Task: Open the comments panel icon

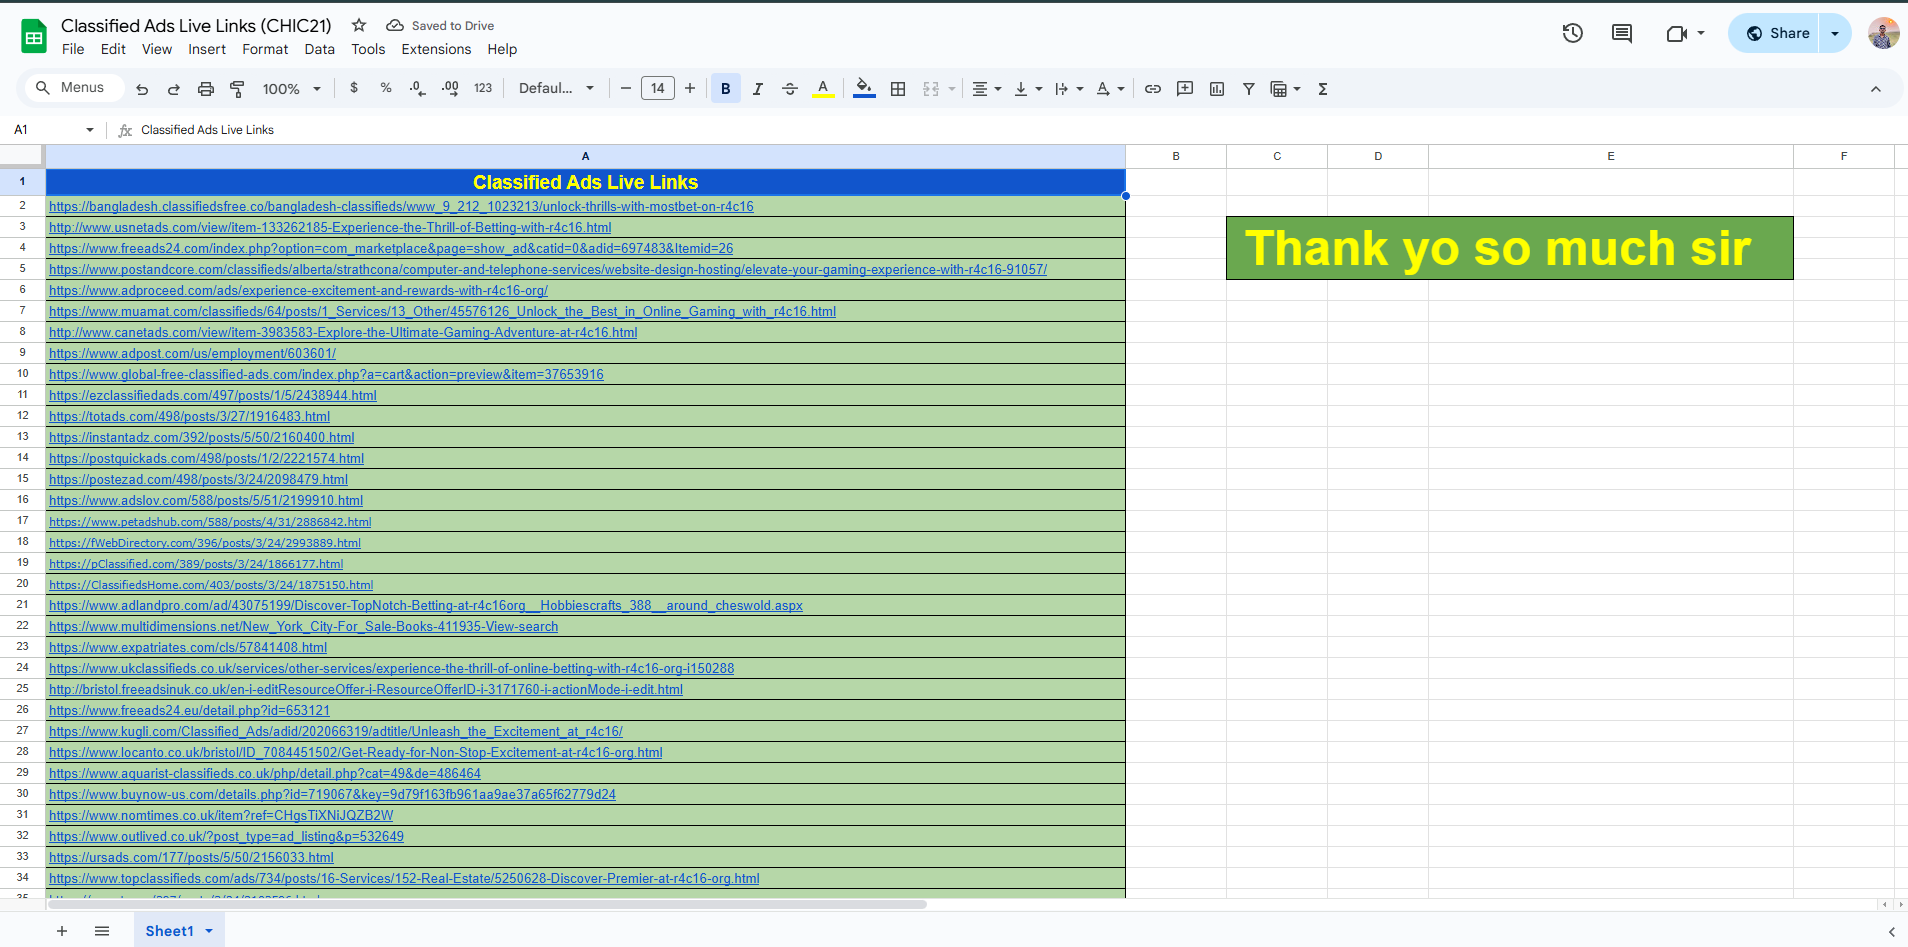Action: [1621, 33]
